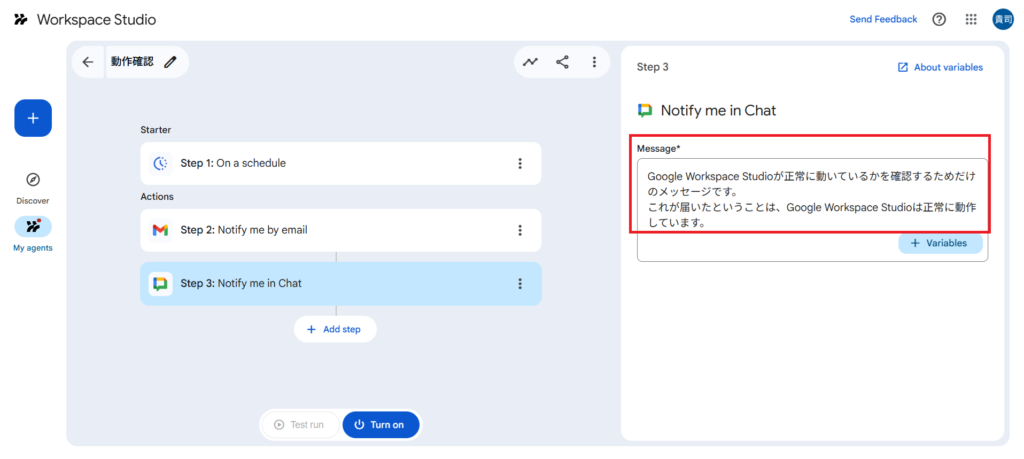
Task: Open more options for Step 2
Action: point(520,230)
